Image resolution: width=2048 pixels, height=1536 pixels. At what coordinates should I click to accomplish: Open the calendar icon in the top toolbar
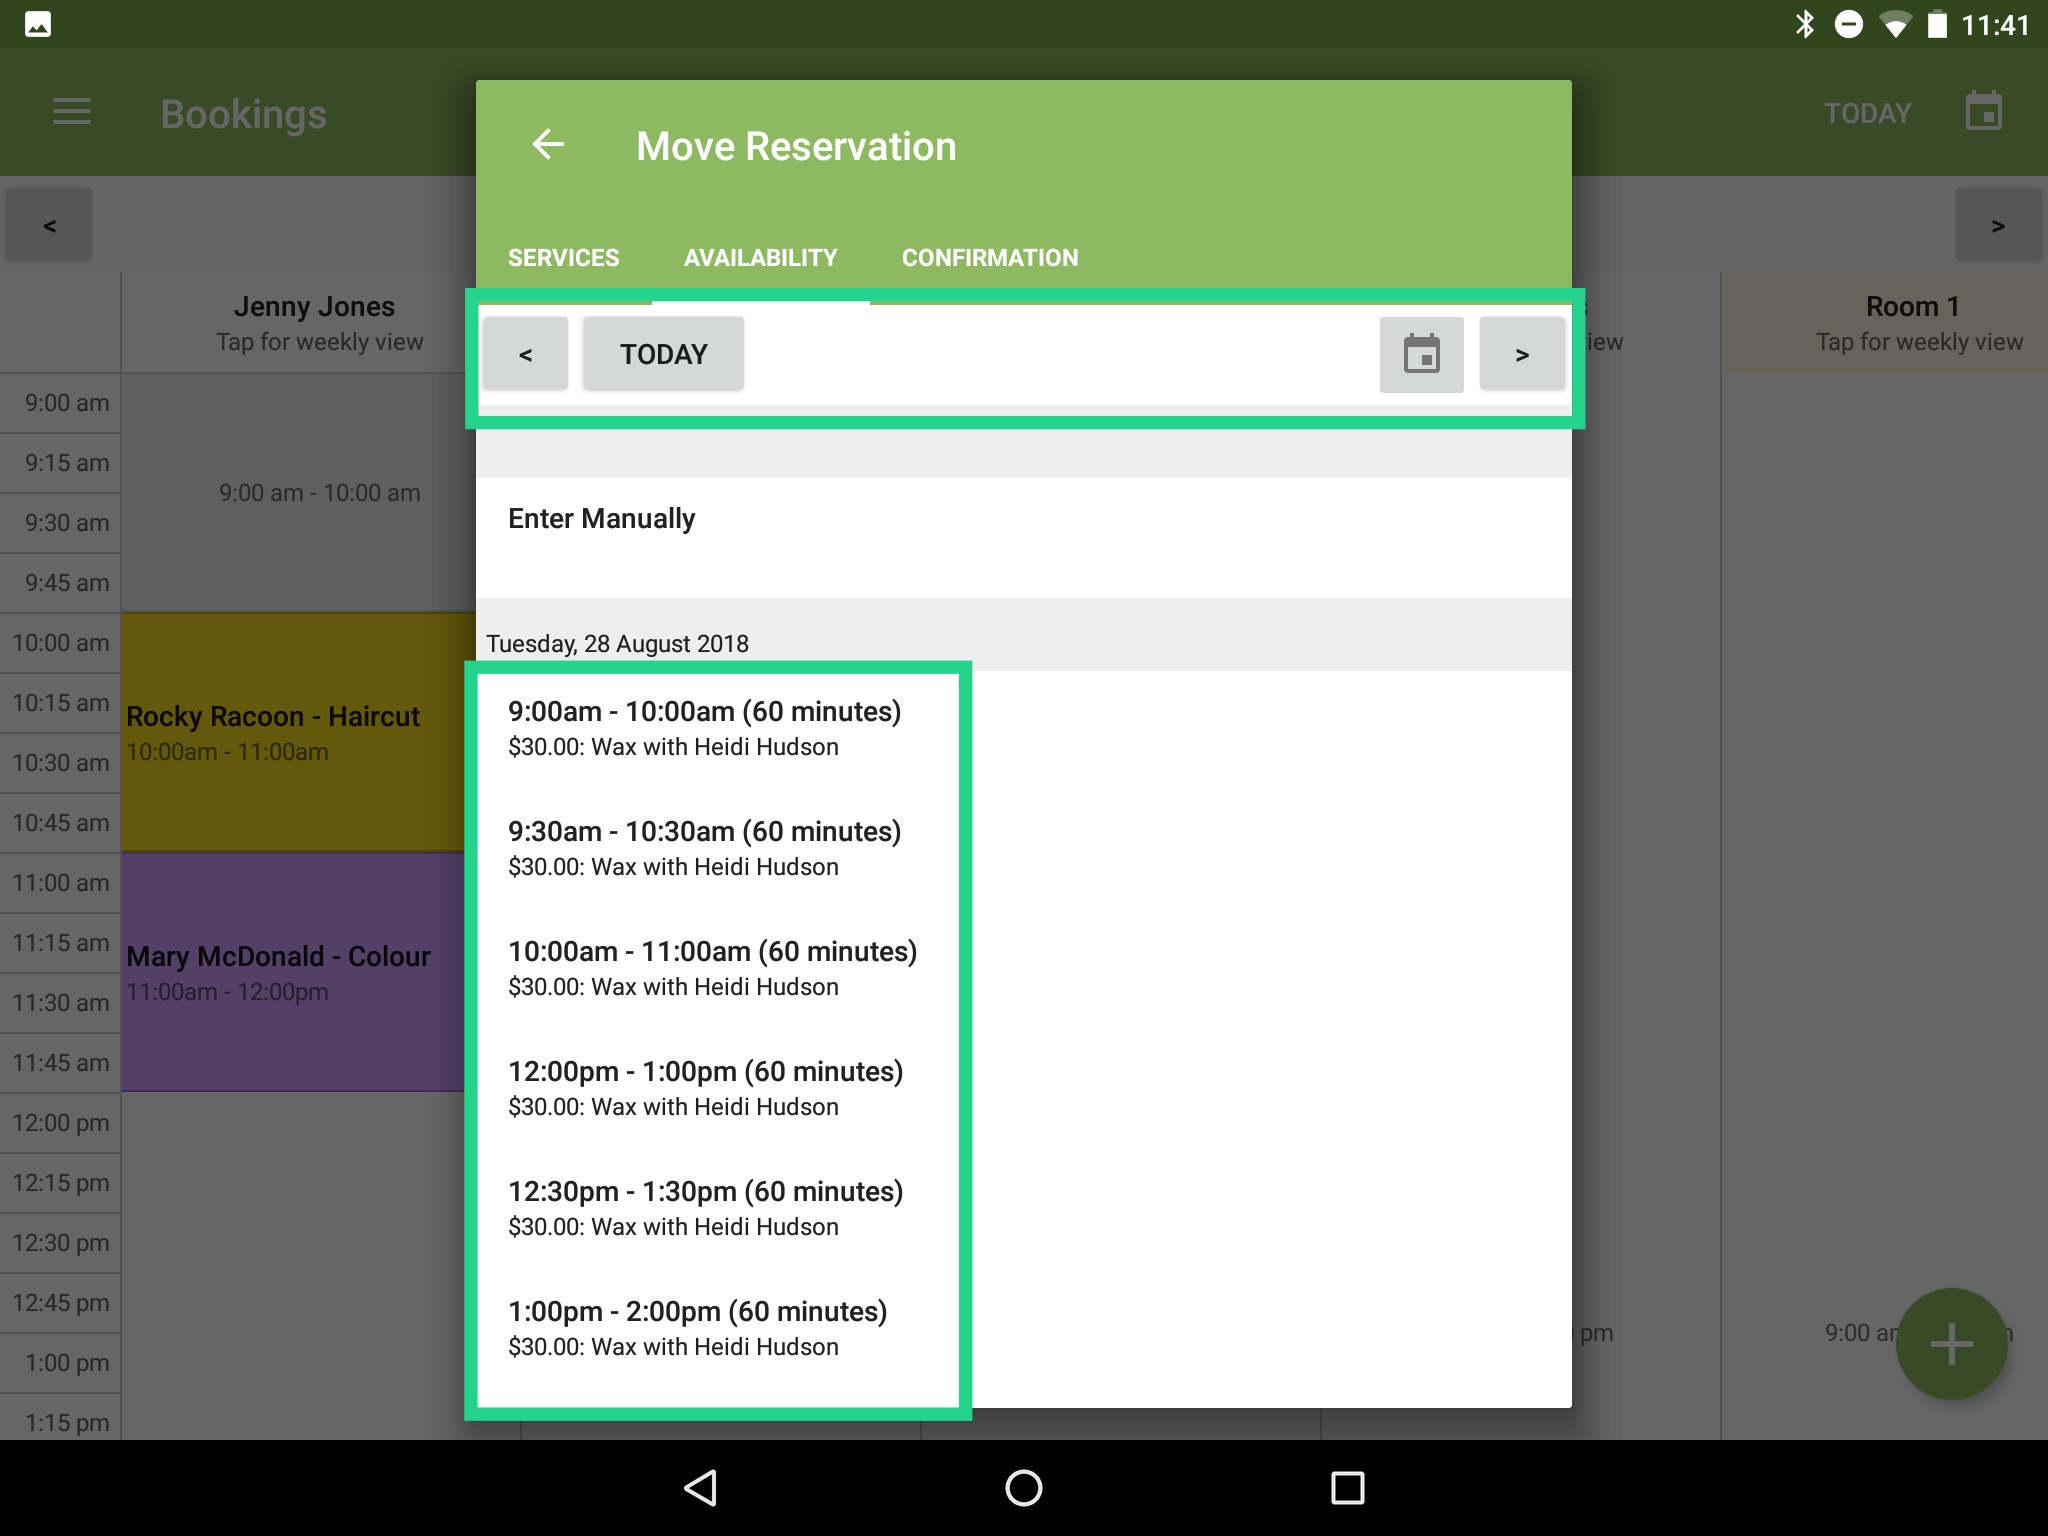point(1984,111)
